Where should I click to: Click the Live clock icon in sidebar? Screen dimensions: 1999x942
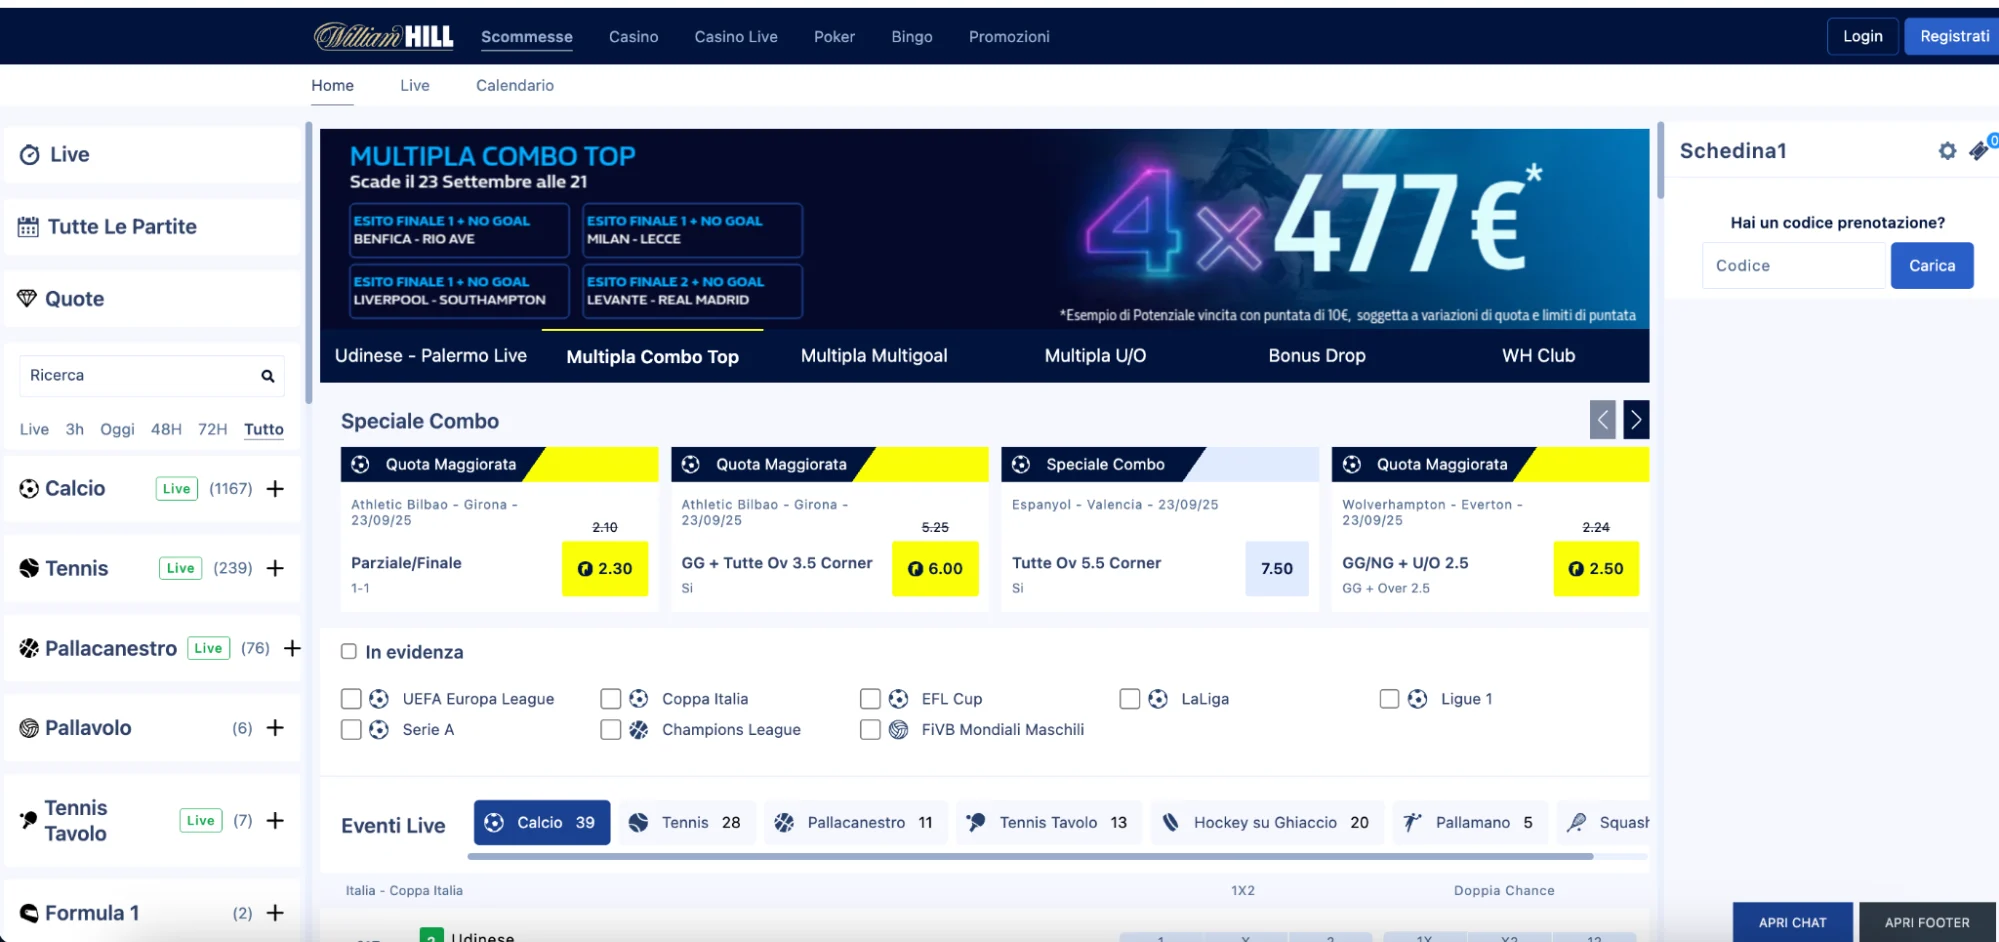pyautogui.click(x=30, y=155)
